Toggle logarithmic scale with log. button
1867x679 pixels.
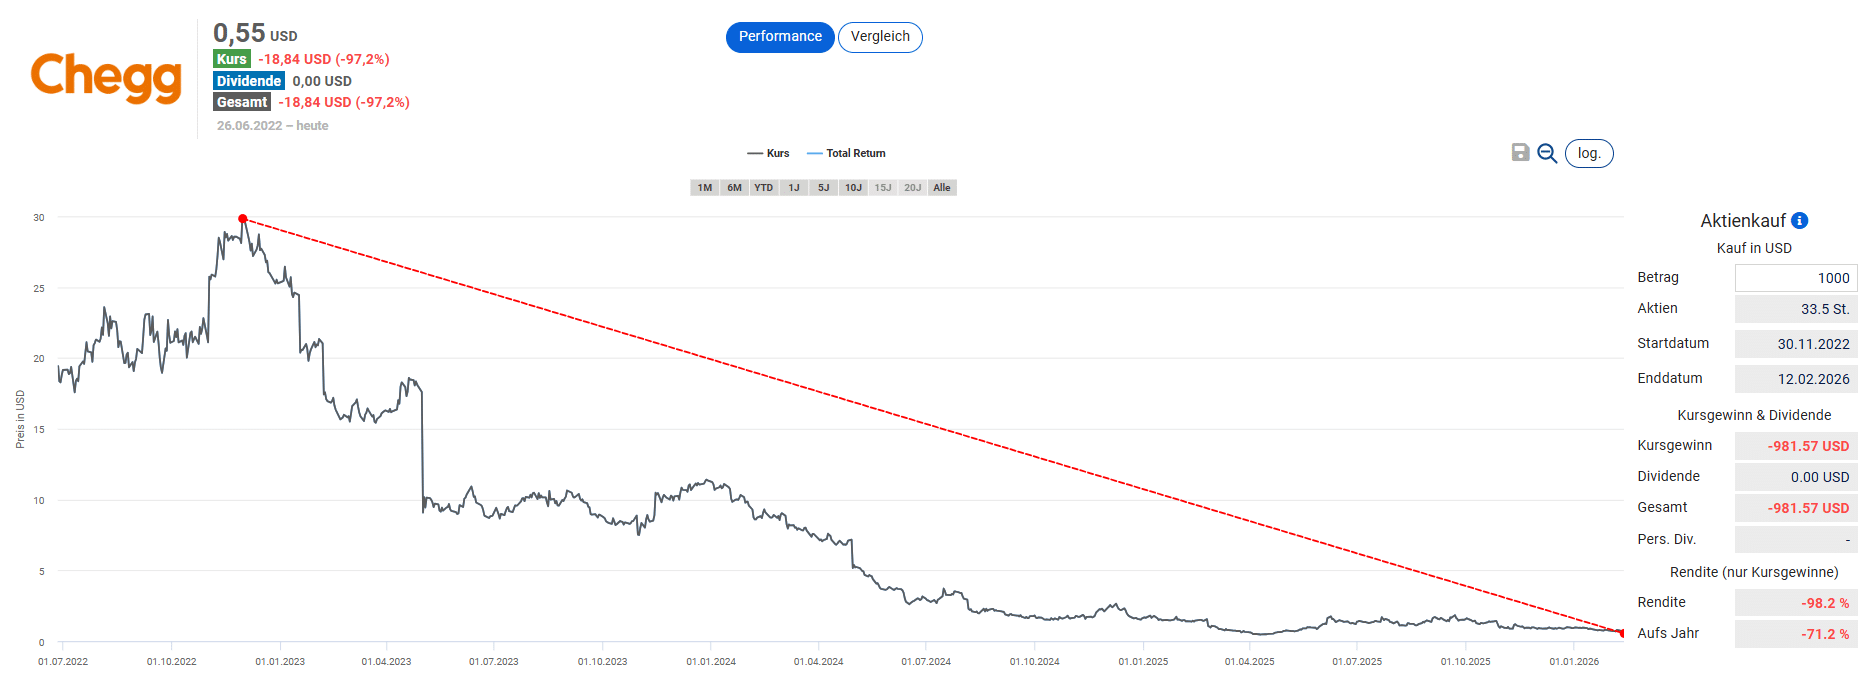click(x=1589, y=153)
